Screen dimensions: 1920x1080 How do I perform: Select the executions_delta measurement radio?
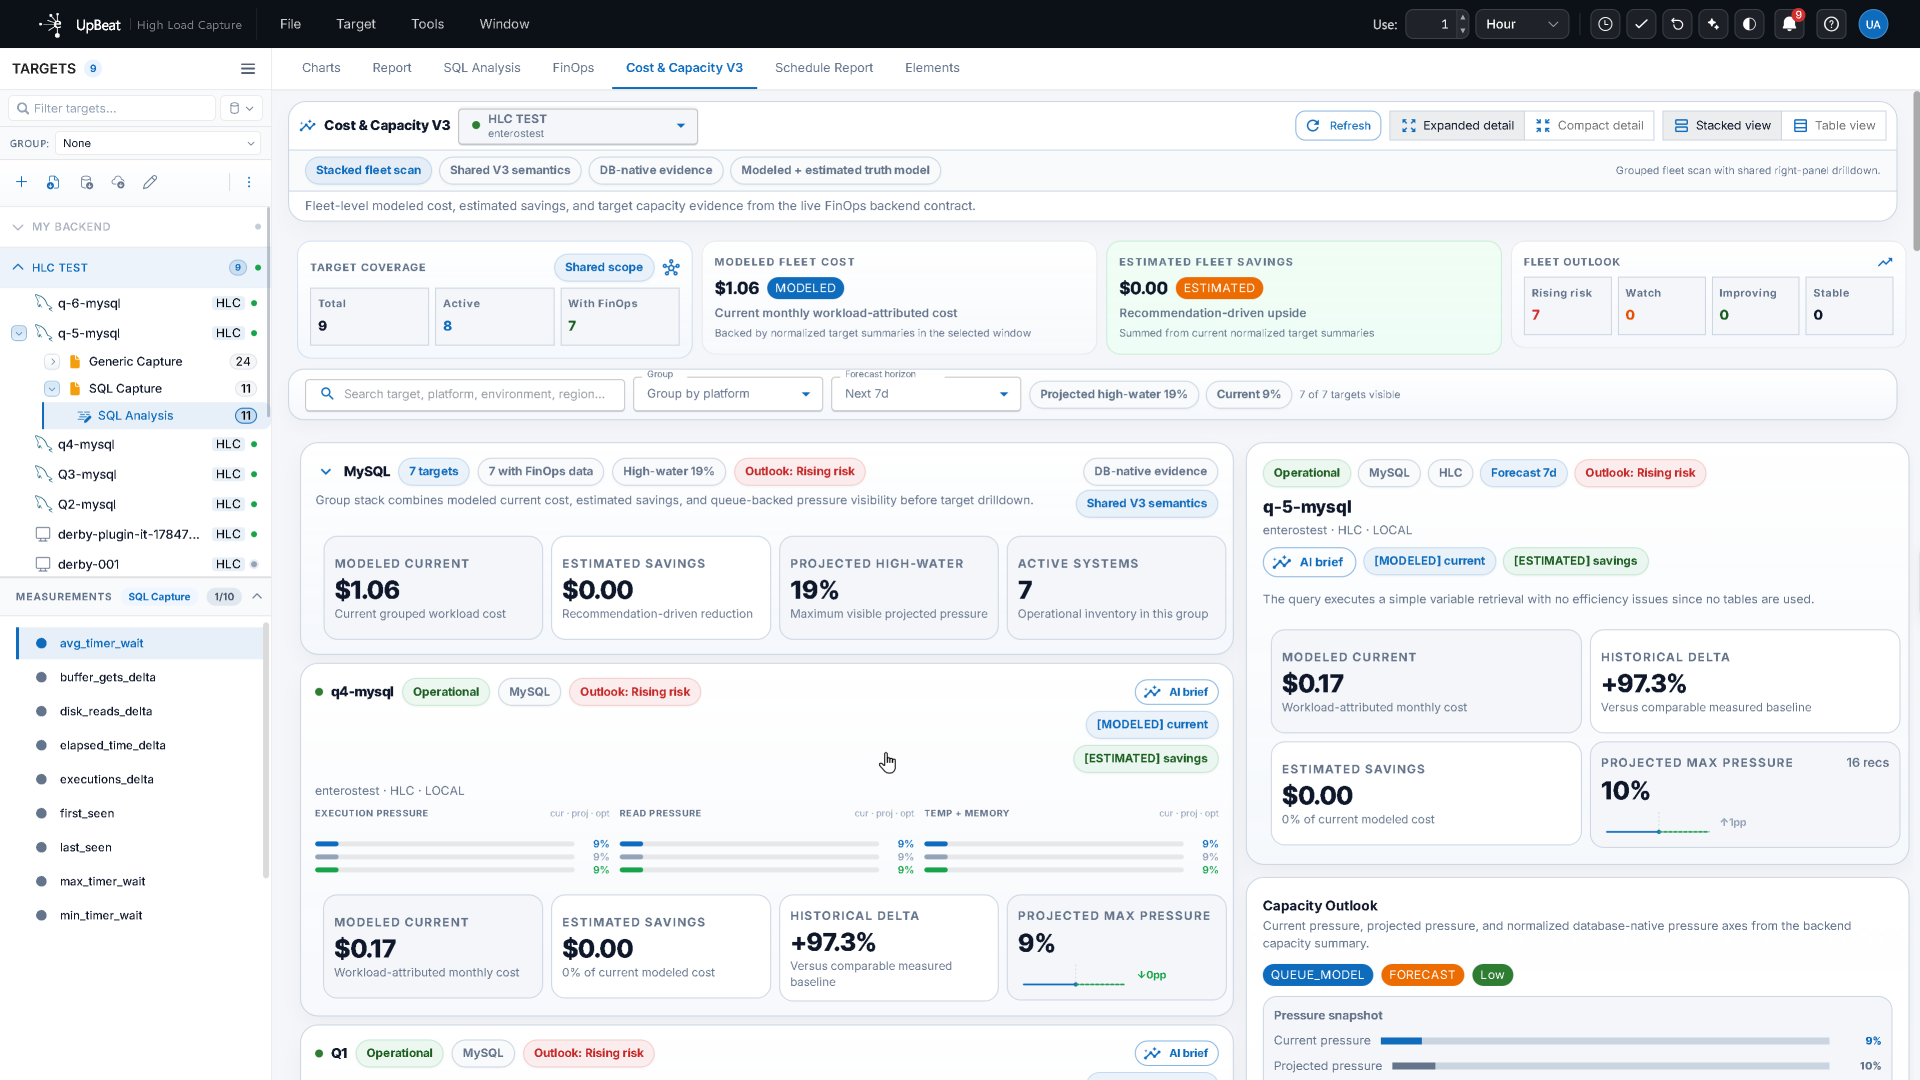point(41,779)
